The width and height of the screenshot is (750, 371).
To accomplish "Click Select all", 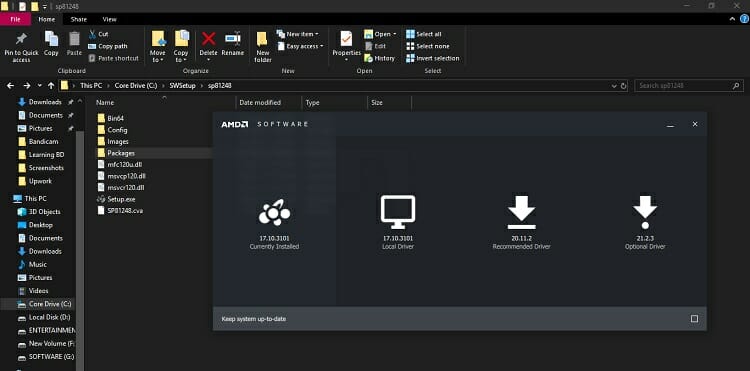I will [x=424, y=34].
